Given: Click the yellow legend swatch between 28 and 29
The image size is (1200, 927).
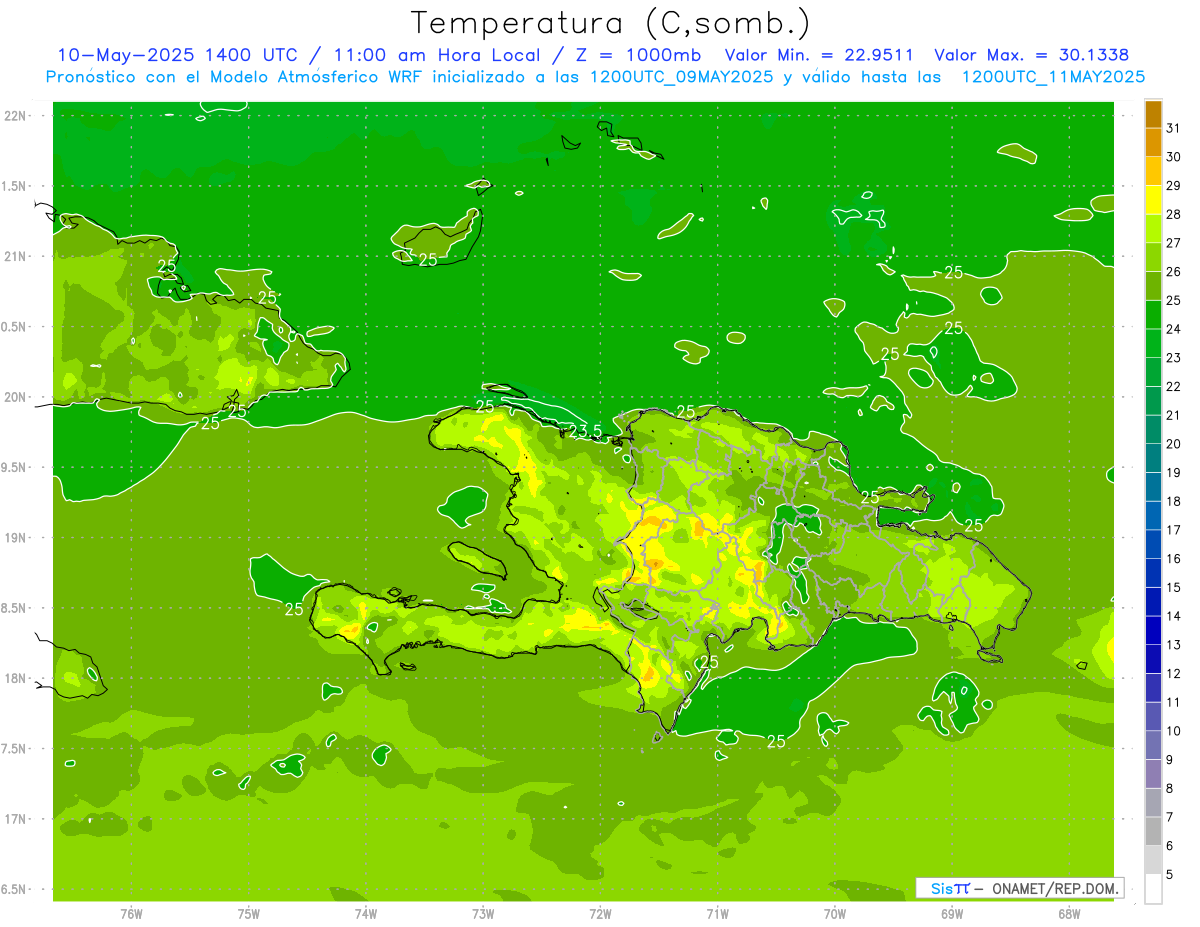Looking at the screenshot, I should pos(1153,200).
